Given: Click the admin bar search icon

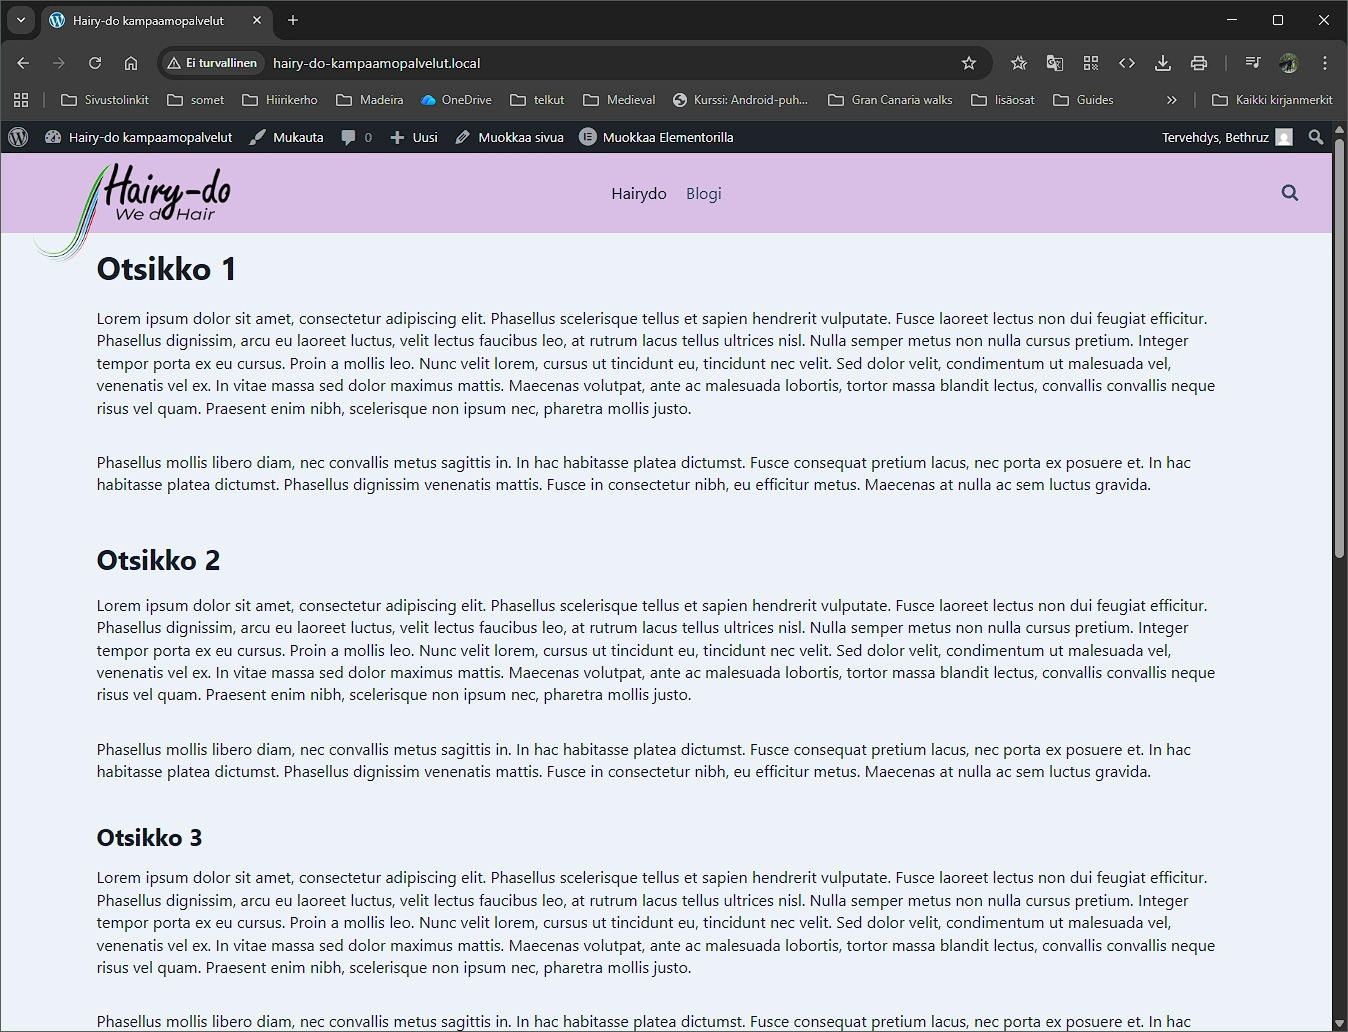Looking at the screenshot, I should tap(1316, 138).
